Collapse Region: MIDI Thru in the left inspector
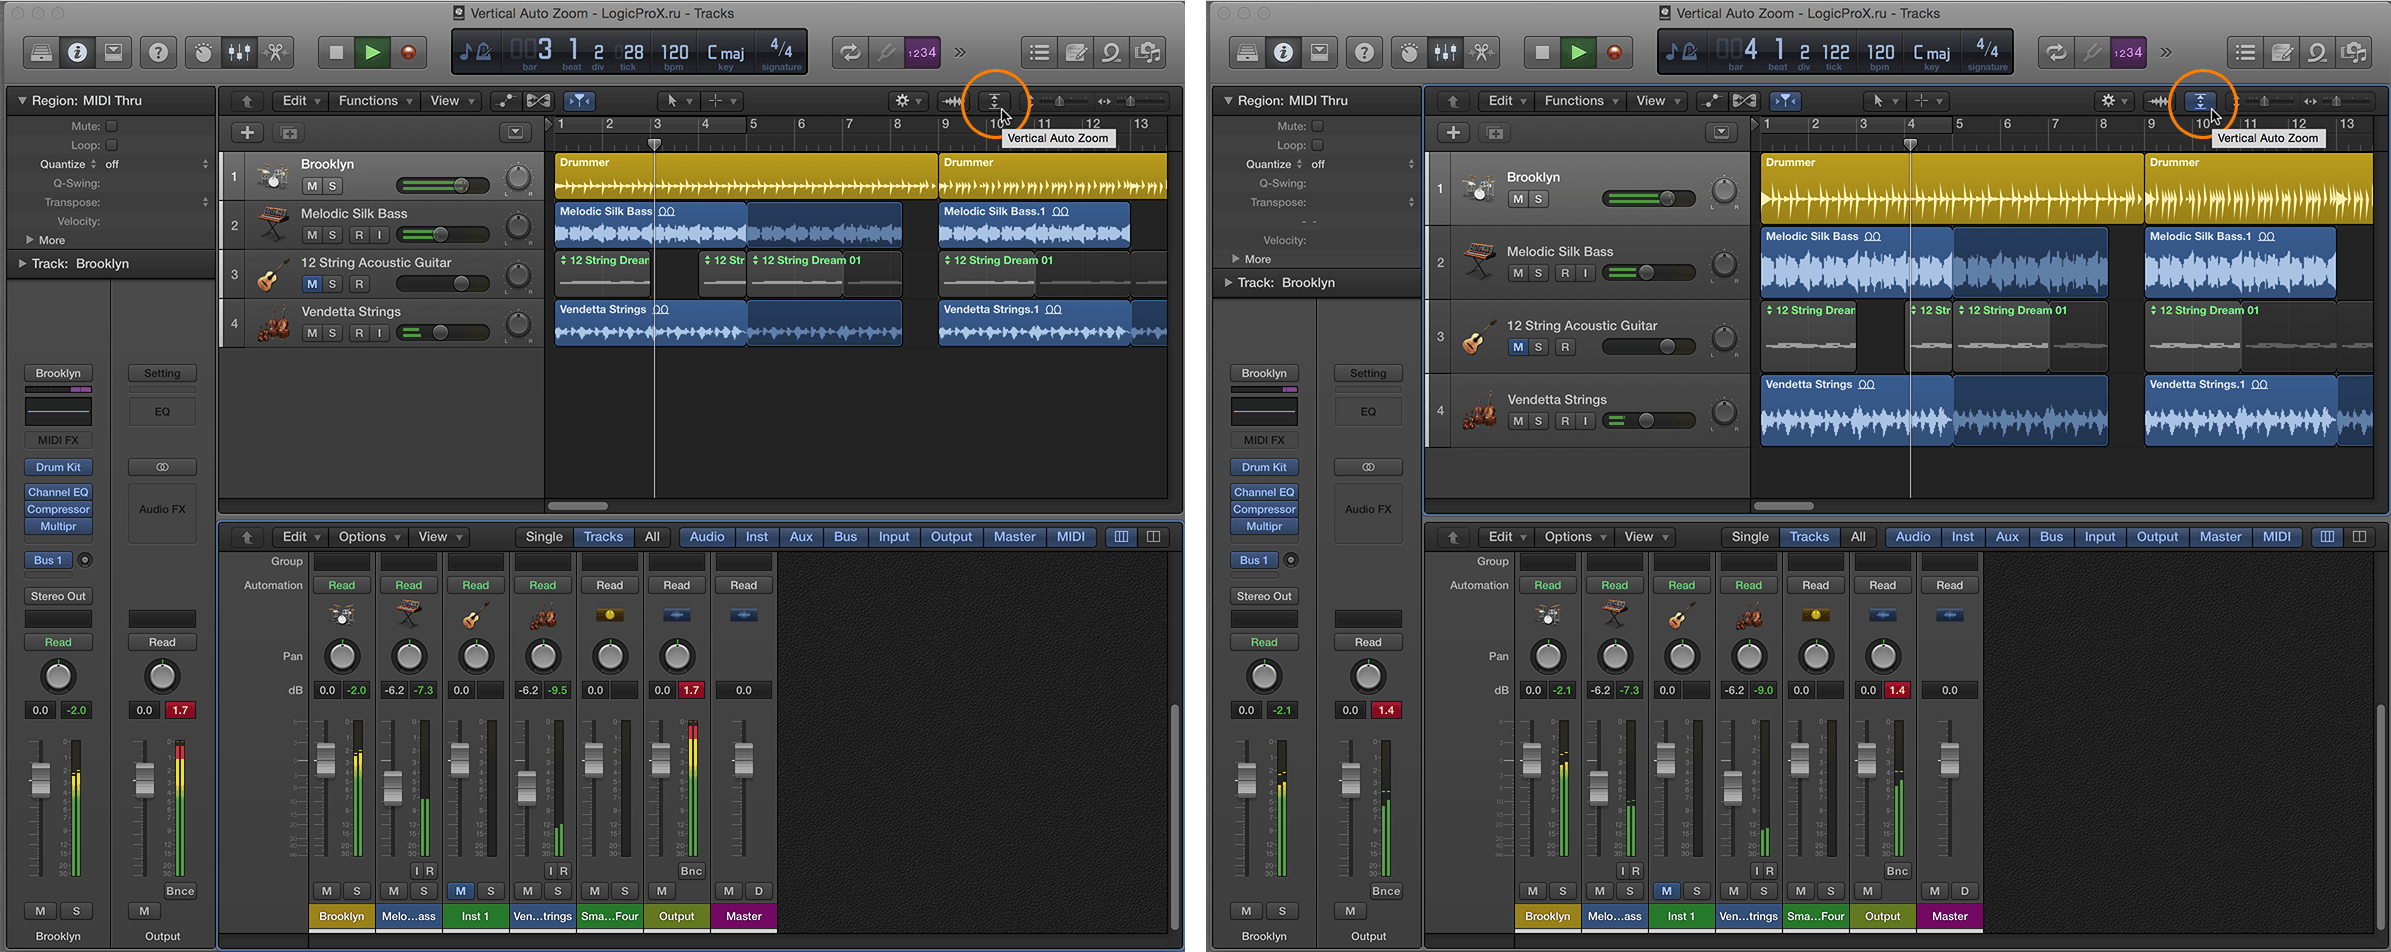The image size is (2391, 952). click(x=22, y=101)
